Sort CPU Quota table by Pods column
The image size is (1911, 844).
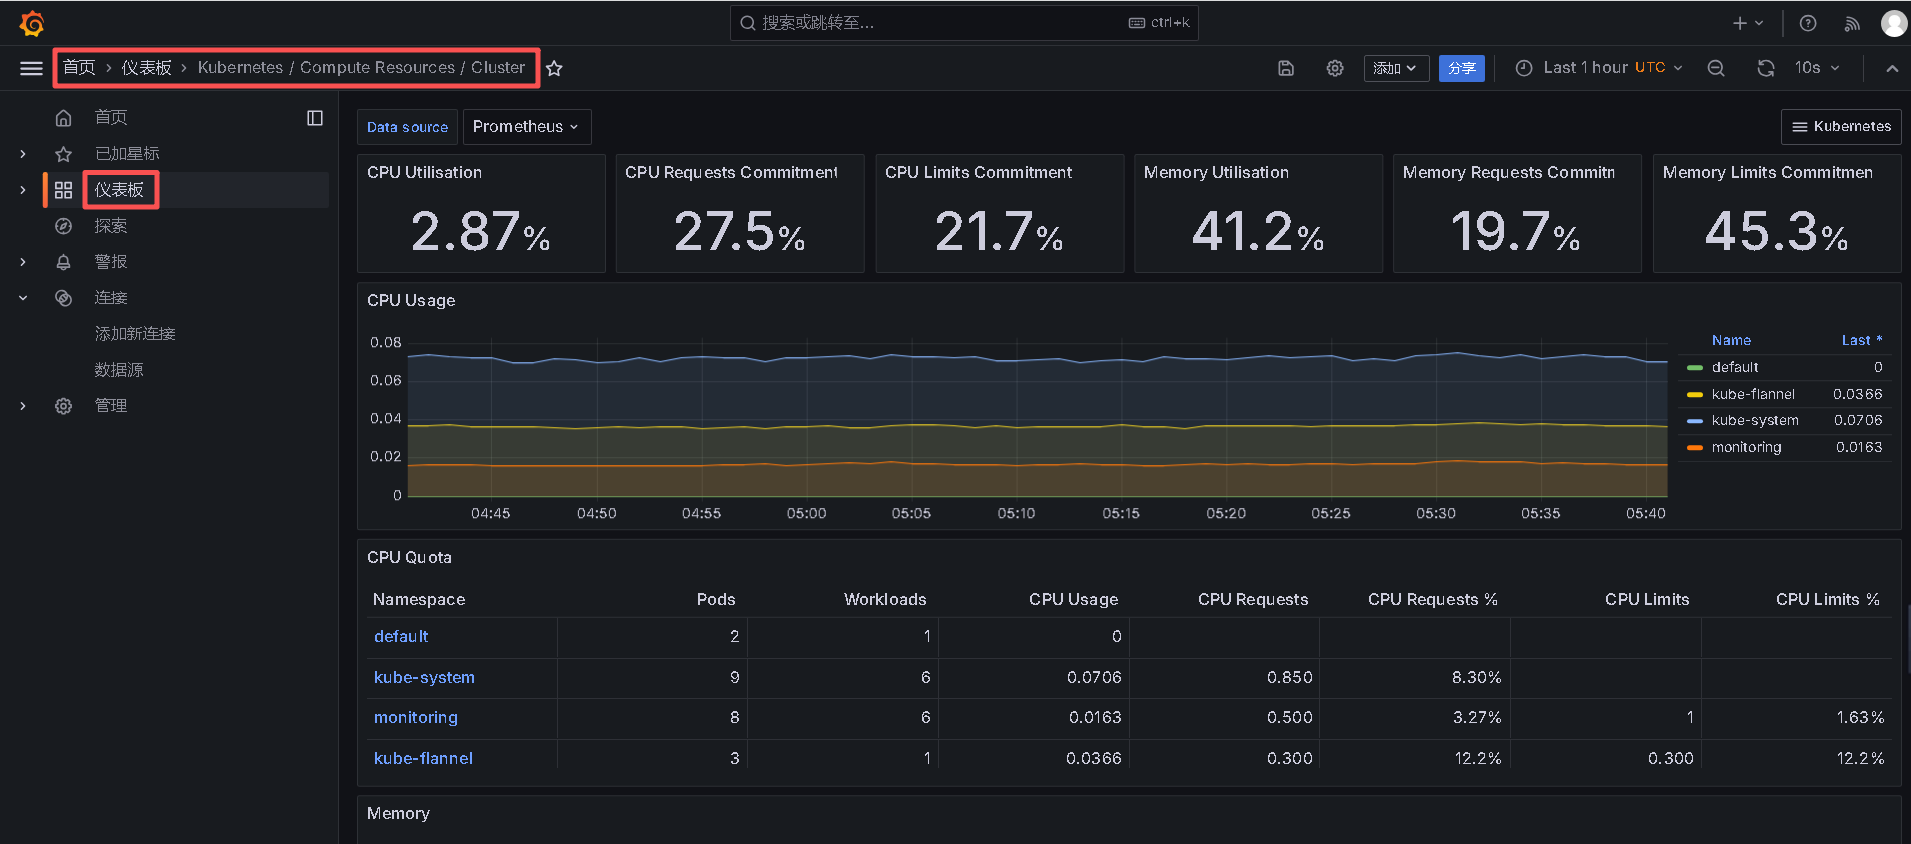pyautogui.click(x=716, y=600)
